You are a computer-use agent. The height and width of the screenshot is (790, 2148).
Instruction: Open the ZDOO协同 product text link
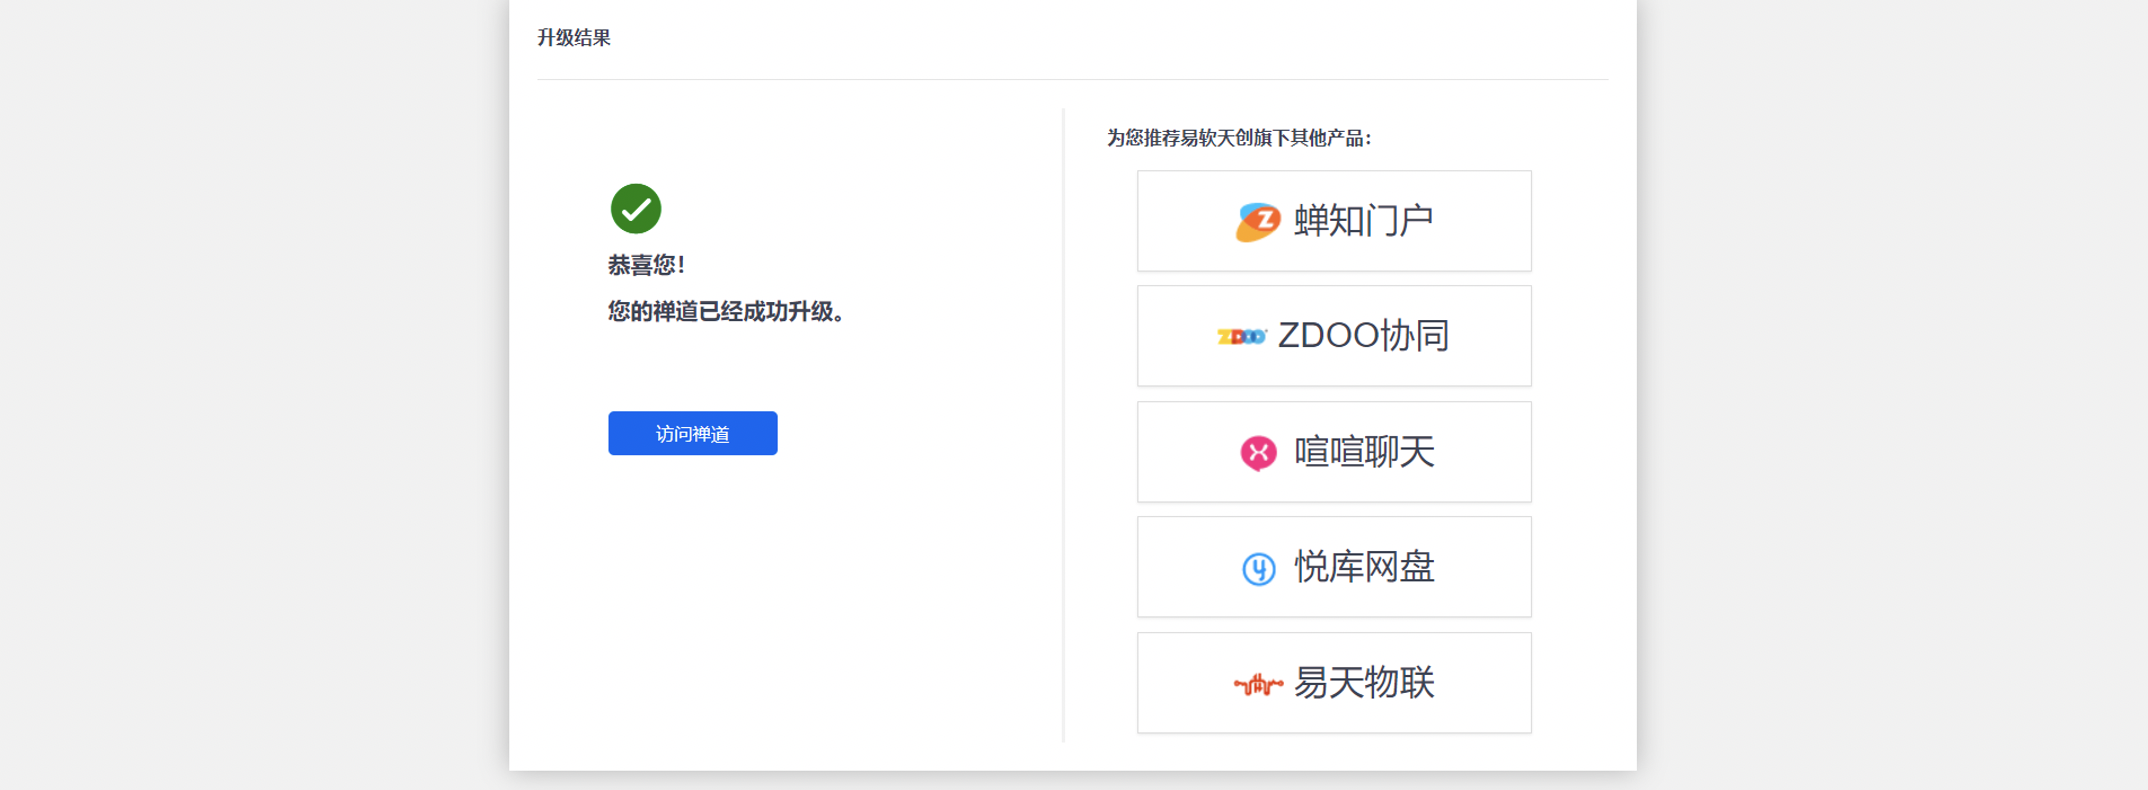[1364, 336]
